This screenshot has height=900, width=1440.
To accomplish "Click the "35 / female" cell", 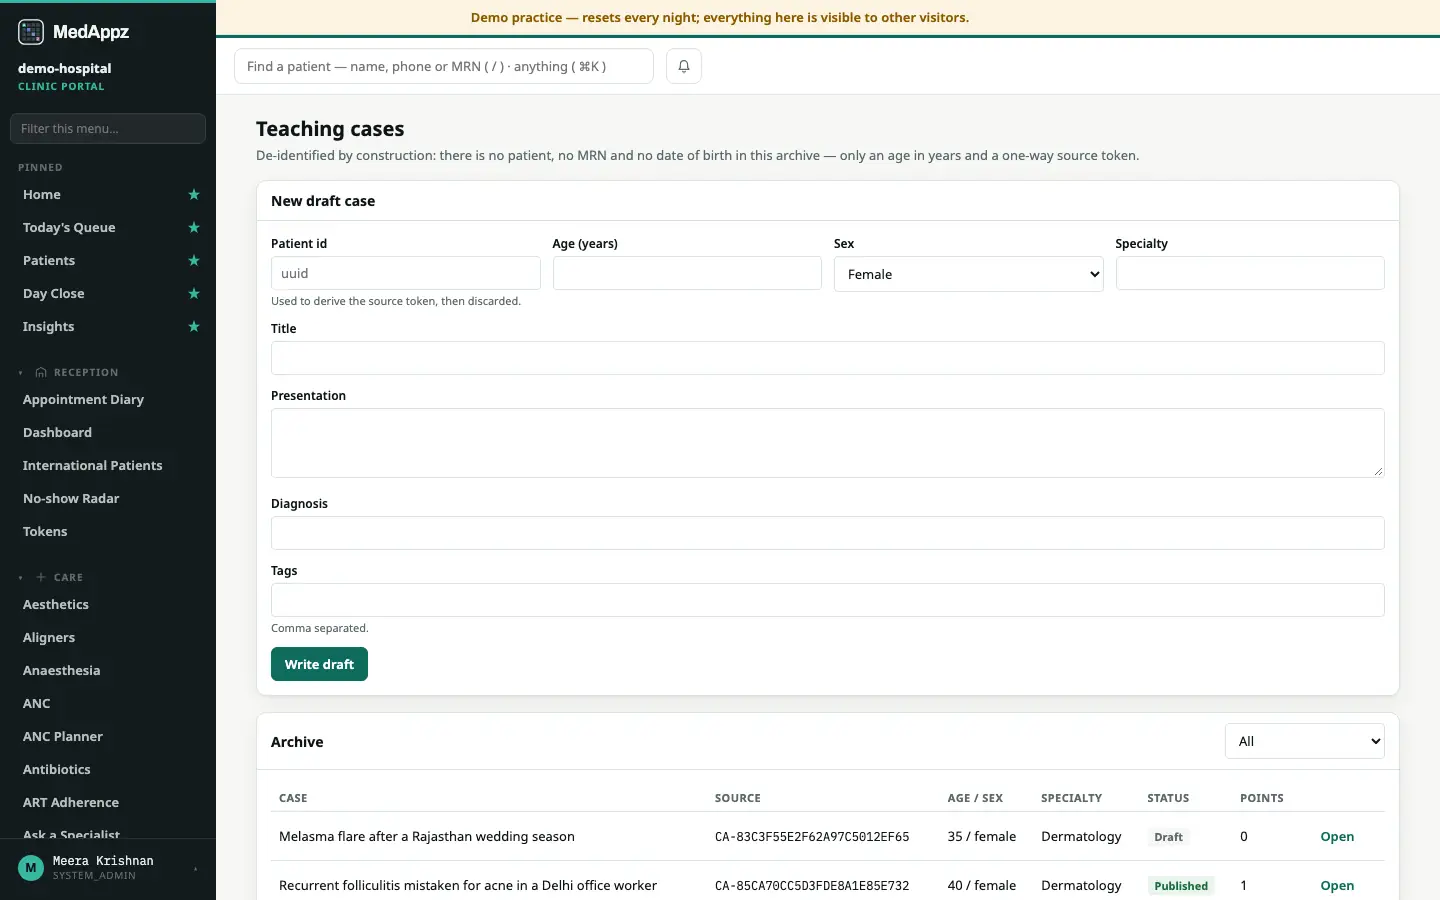I will pos(982,837).
